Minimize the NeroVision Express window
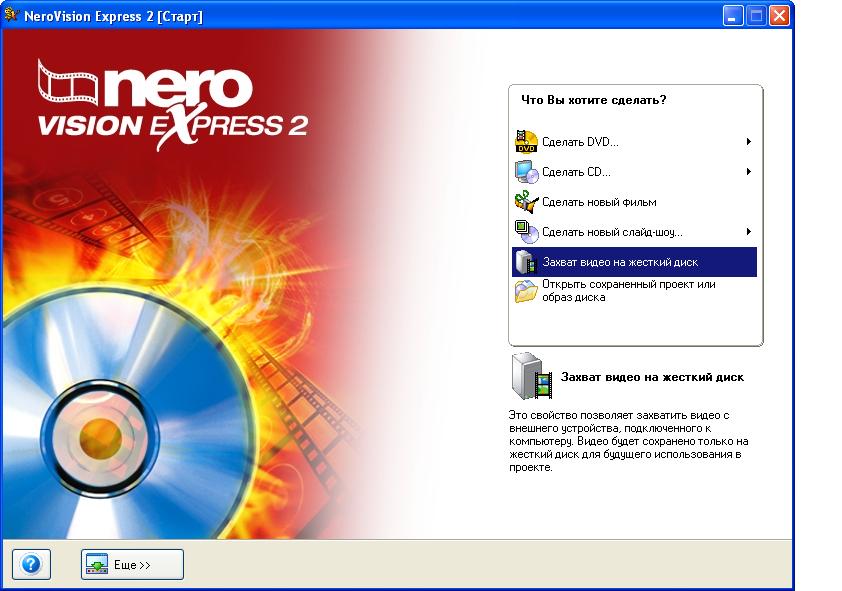 (x=732, y=16)
